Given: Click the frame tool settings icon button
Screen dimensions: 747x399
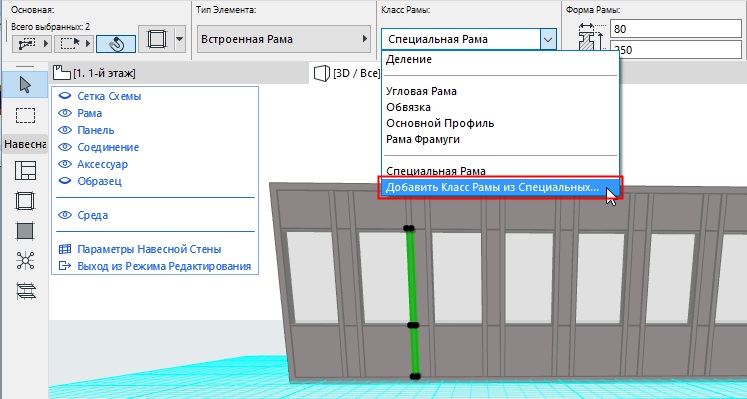Looking at the screenshot, I should [157, 39].
